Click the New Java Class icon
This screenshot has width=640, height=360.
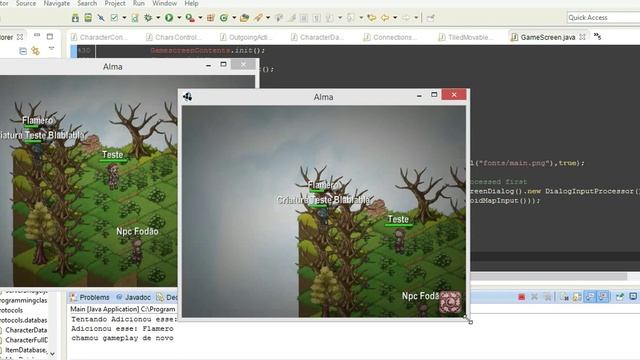pyautogui.click(x=224, y=18)
